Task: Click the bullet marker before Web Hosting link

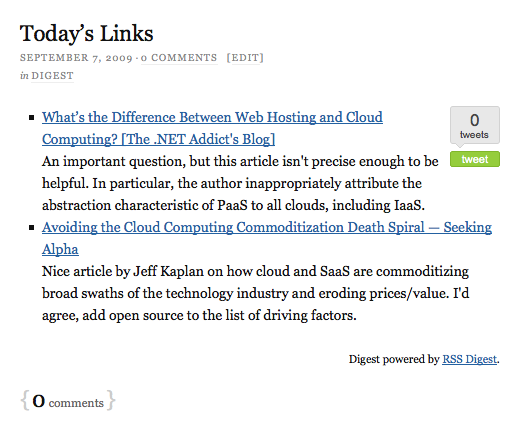Action: (32, 117)
